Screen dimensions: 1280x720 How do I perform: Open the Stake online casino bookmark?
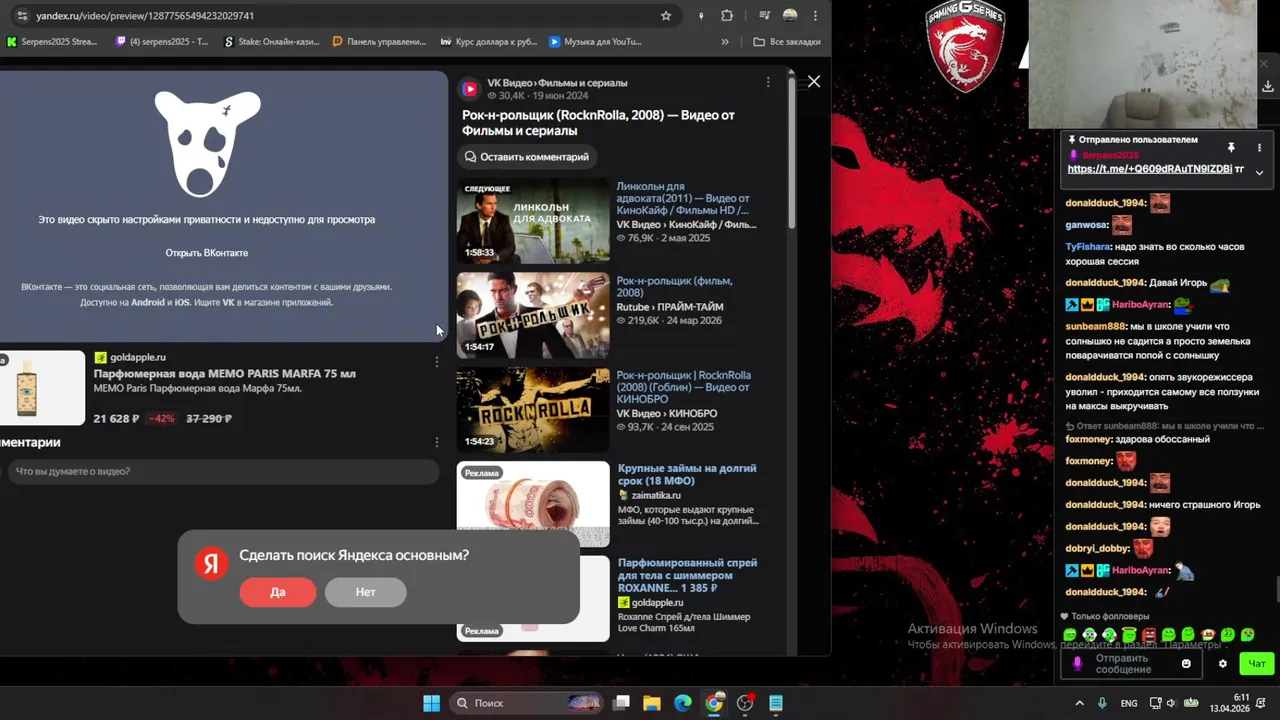(272, 42)
